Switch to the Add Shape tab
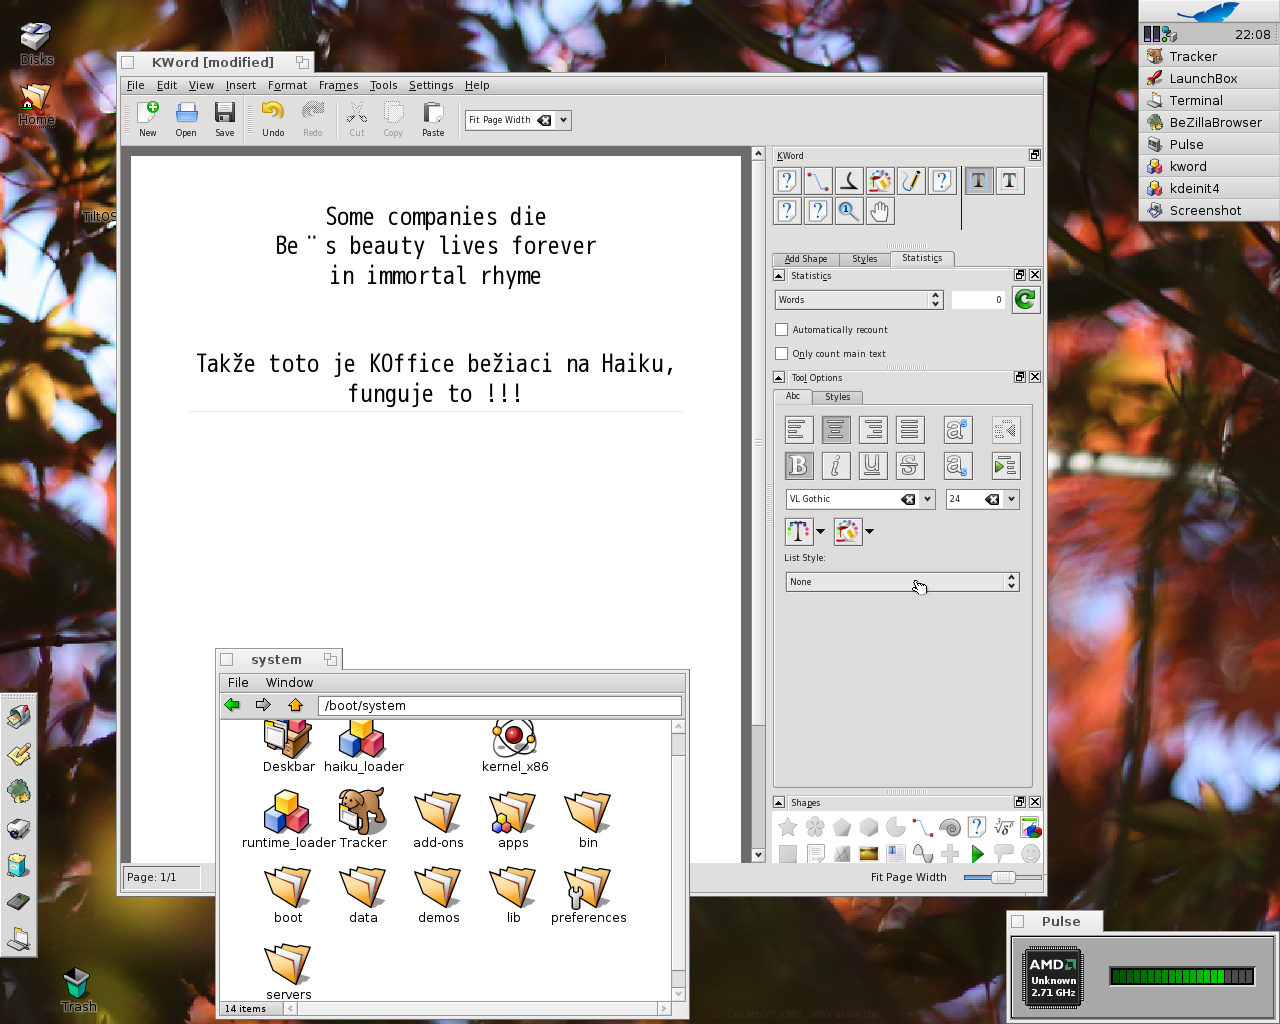 coord(806,259)
